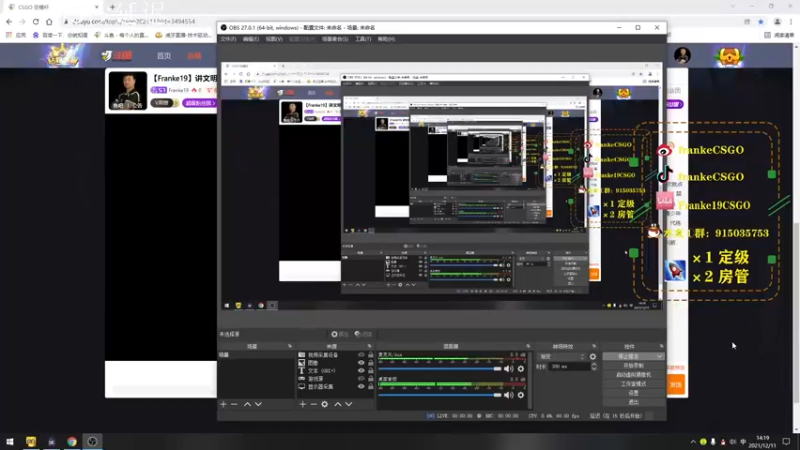Open the Mic/Aux audio settings gear
The image size is (800, 450).
[520, 369]
